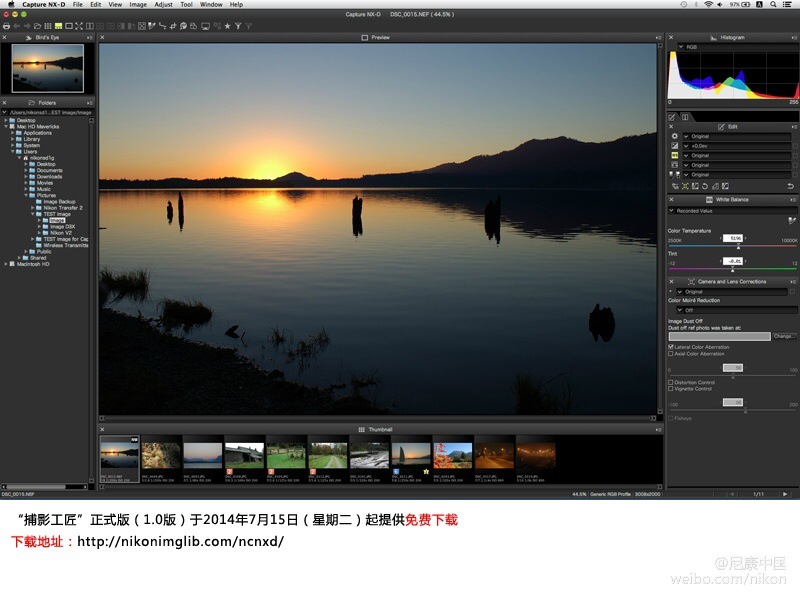Expand the Desktop folder in tree
800x595 pixels.
pyautogui.click(x=6, y=120)
